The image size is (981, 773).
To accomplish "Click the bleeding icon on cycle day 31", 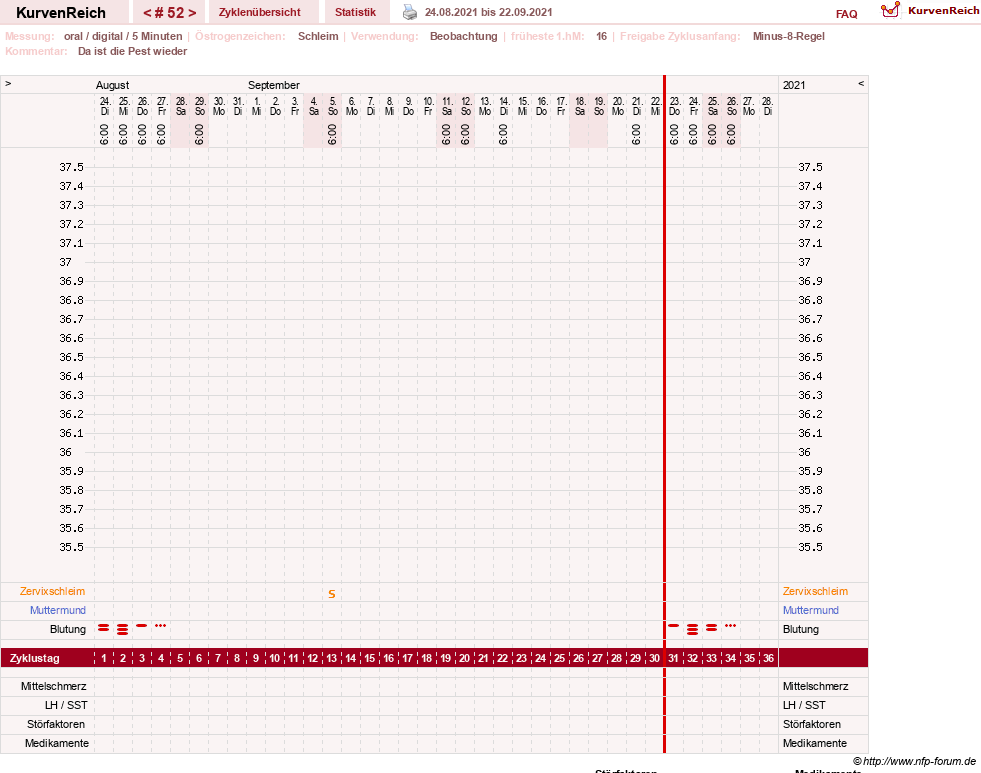I will (x=673, y=625).
